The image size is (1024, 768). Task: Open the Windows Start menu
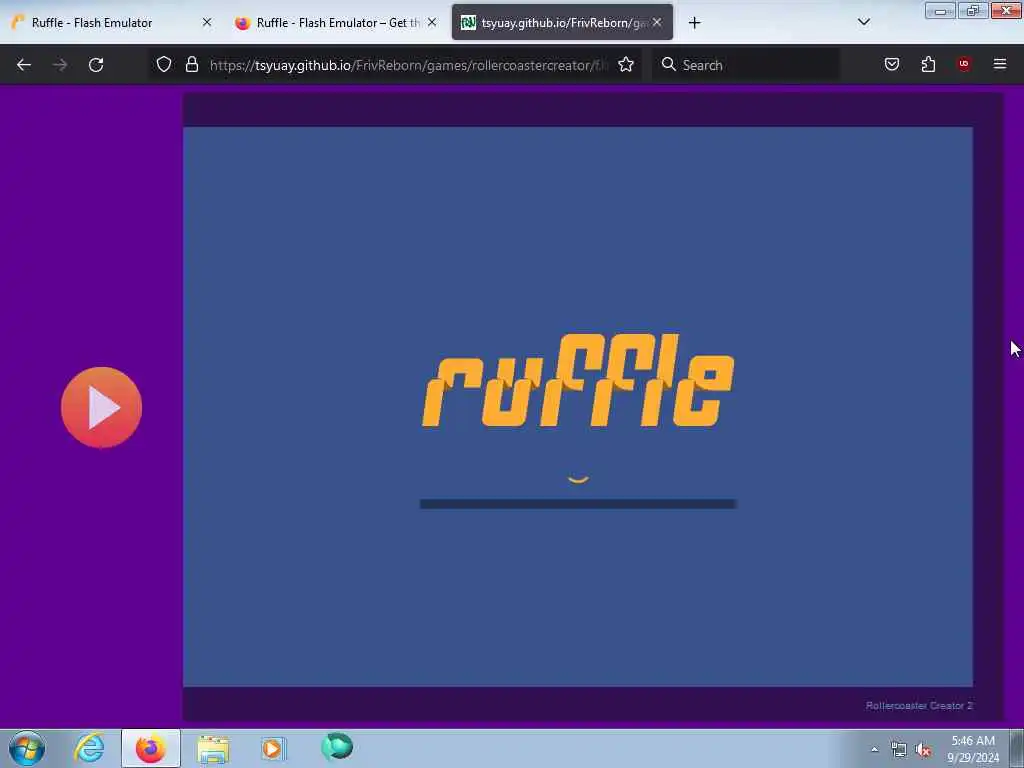pyautogui.click(x=27, y=748)
